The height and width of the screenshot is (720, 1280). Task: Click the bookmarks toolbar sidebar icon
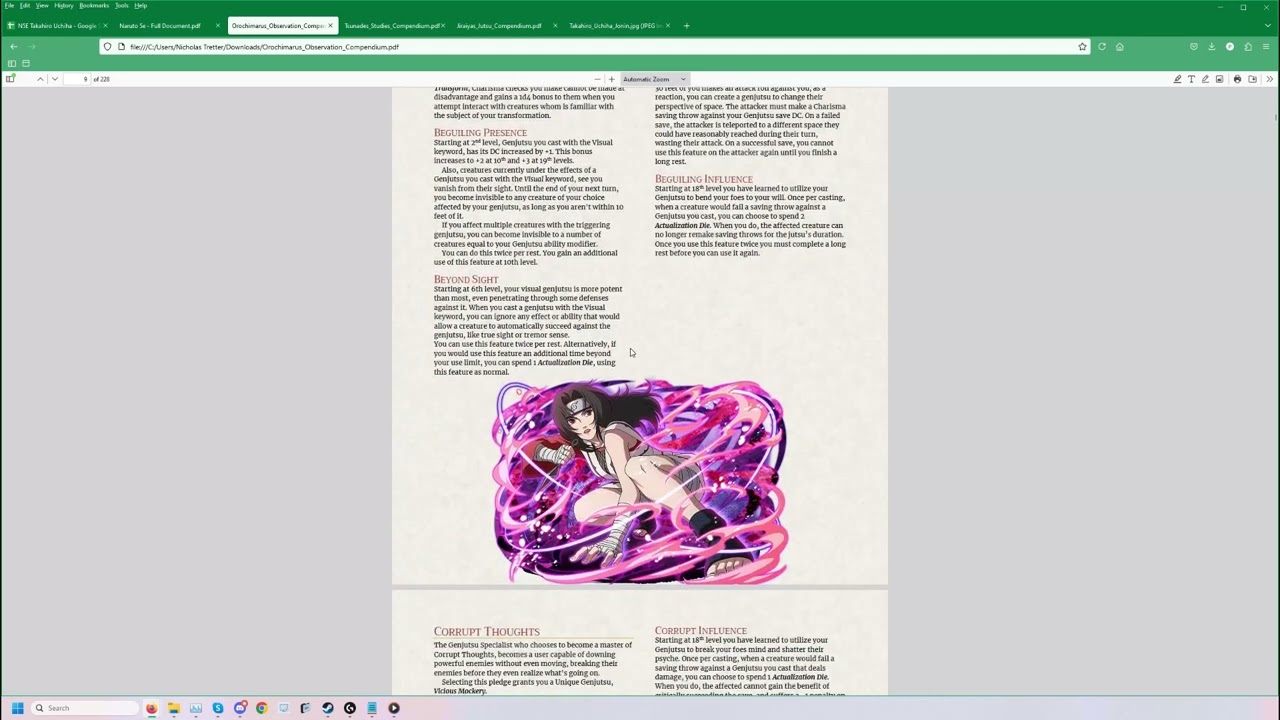(12, 63)
